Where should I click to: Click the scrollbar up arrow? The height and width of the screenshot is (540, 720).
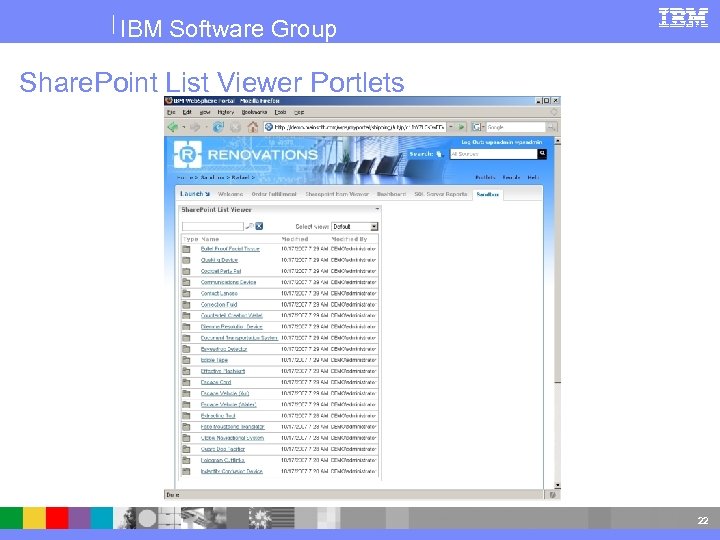click(557, 141)
